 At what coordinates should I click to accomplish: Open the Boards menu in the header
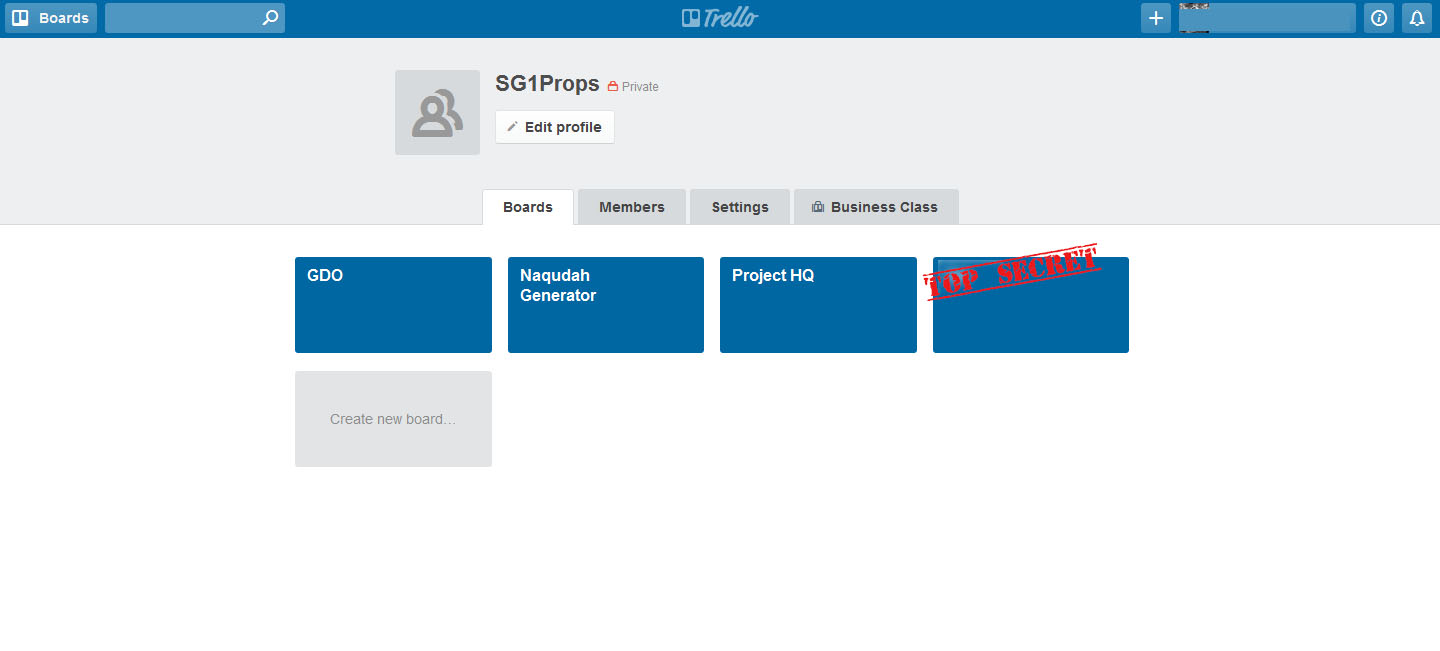pos(51,17)
